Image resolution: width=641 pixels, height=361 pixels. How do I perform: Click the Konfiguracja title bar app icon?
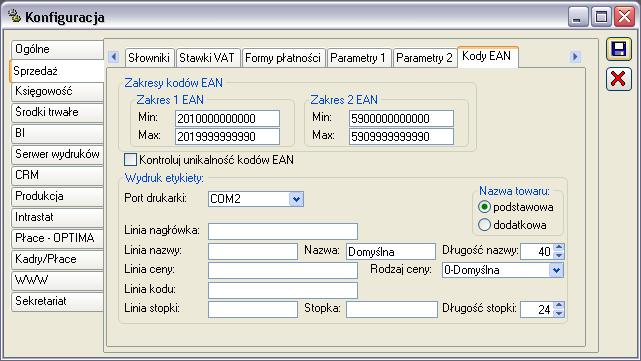click(x=15, y=16)
